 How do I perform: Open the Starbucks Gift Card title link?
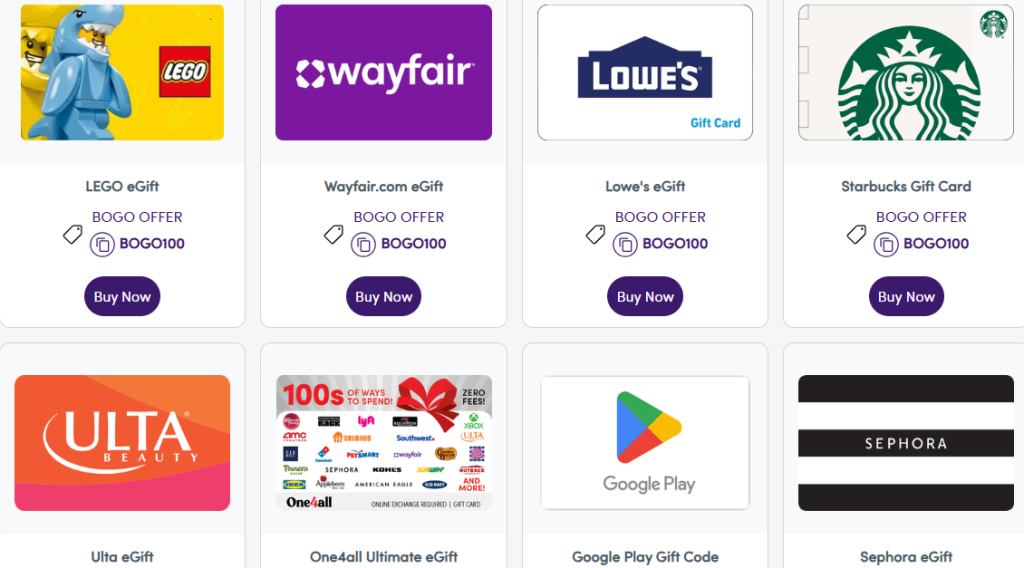(x=906, y=187)
